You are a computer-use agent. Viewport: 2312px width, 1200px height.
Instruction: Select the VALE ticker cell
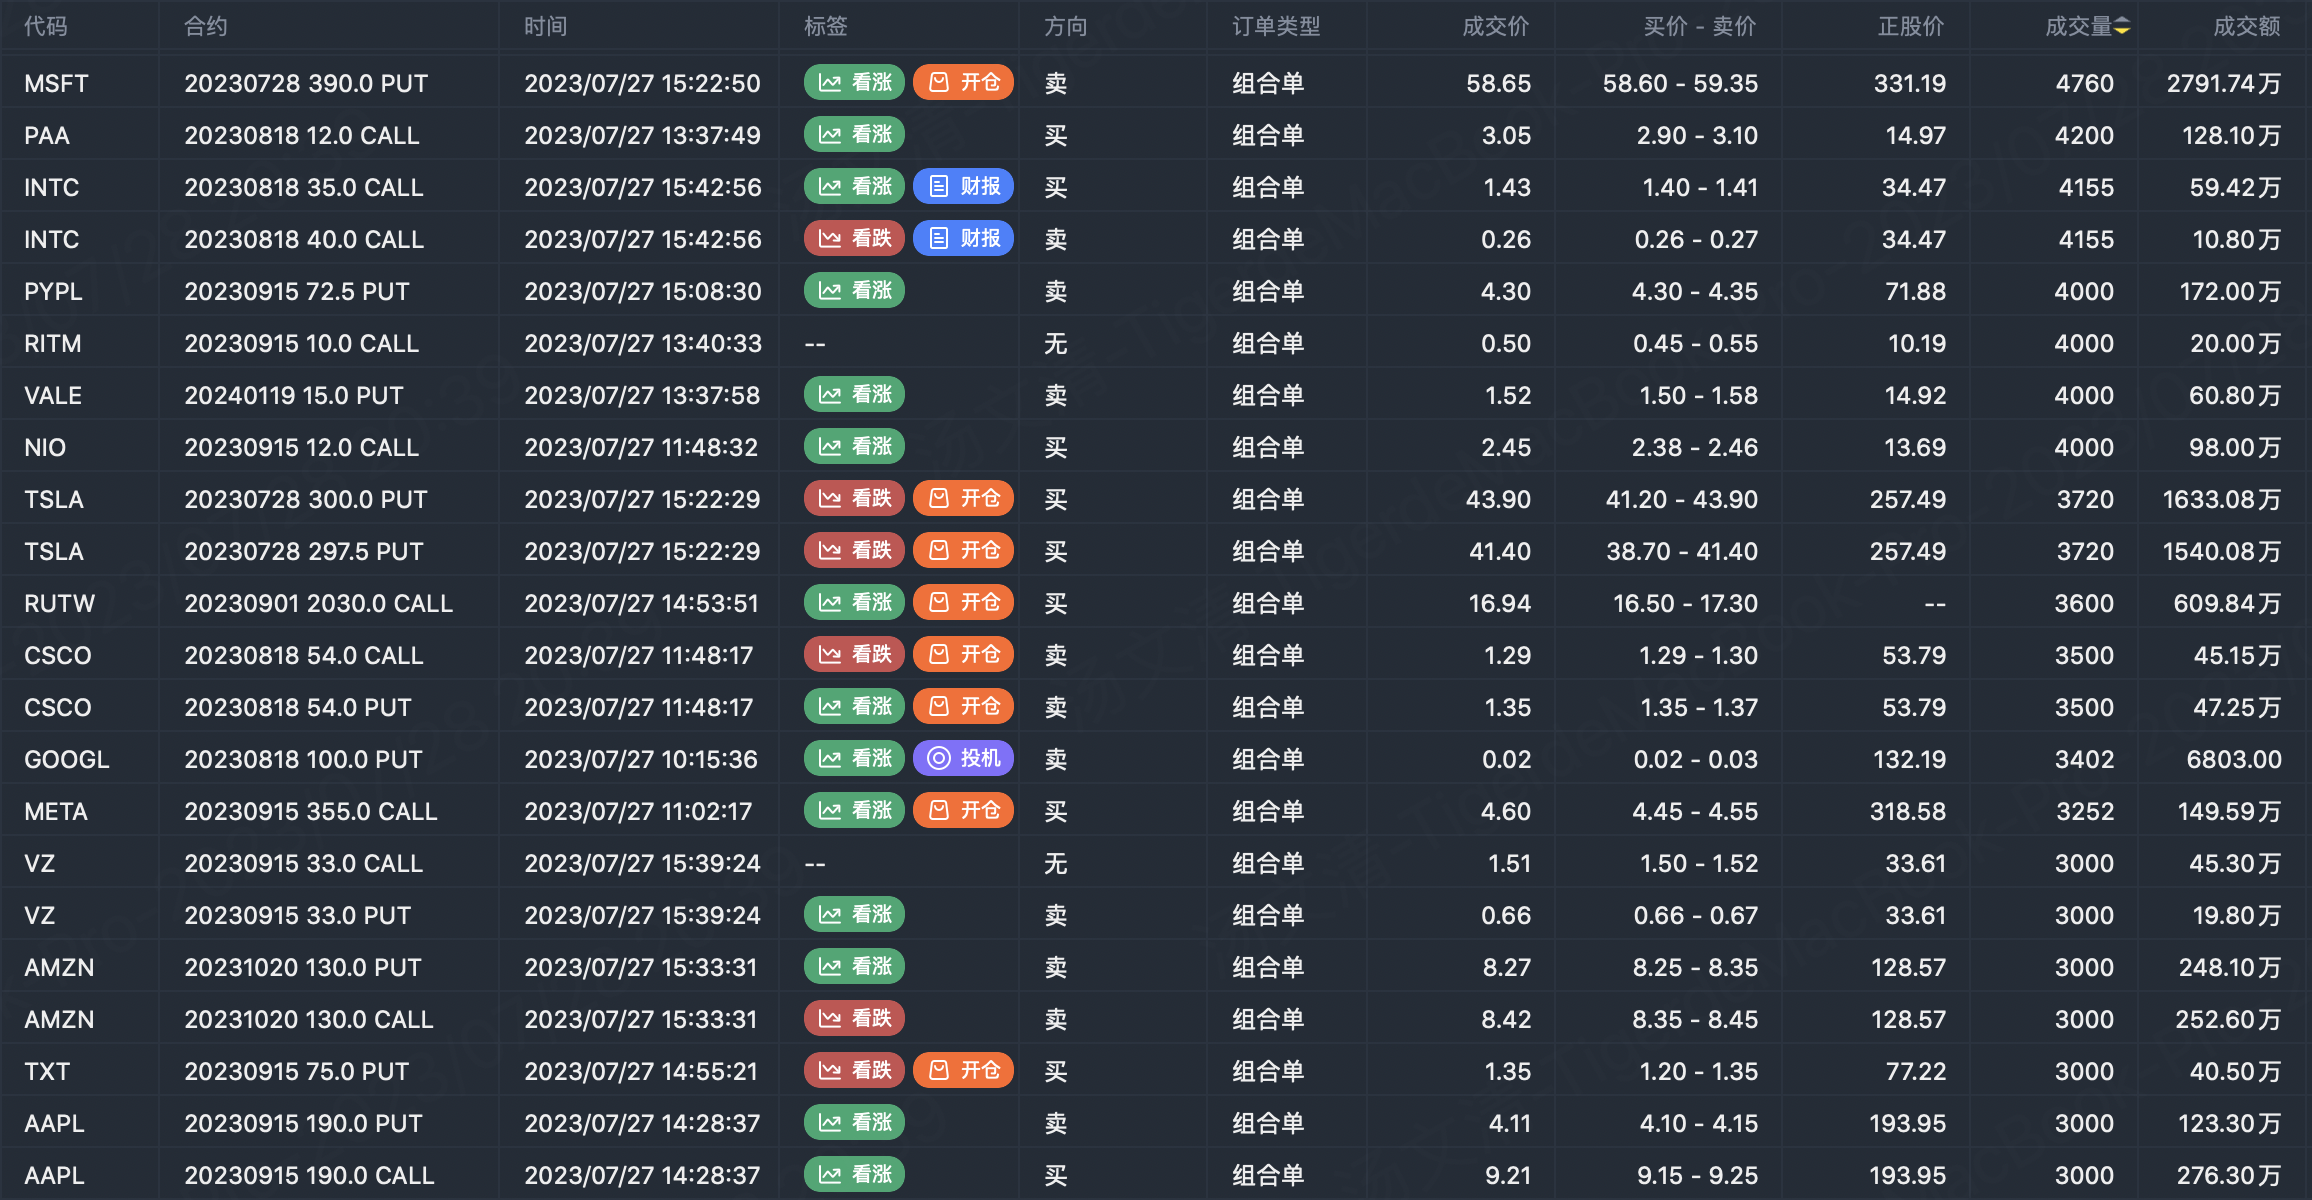click(53, 395)
